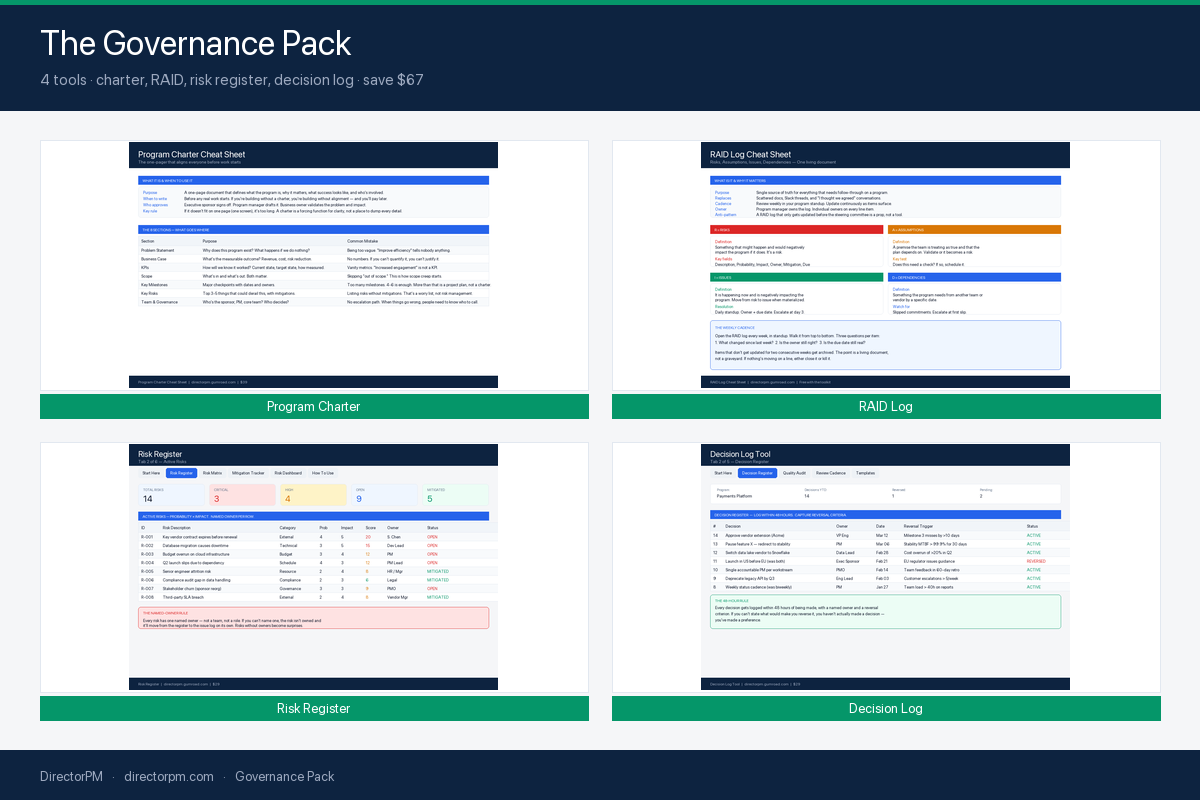The height and width of the screenshot is (800, 1200).
Task: Click the Total Risks 14 summary card
Action: 171,495
